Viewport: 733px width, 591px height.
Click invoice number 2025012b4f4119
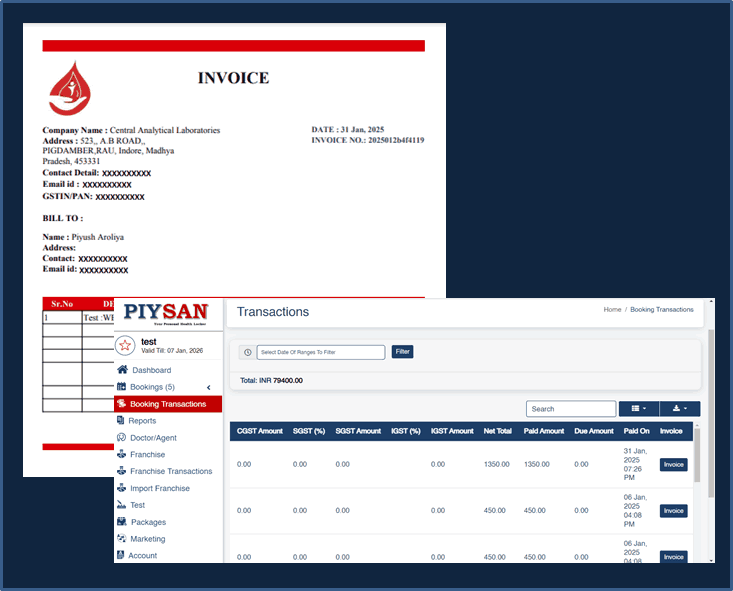396,140
